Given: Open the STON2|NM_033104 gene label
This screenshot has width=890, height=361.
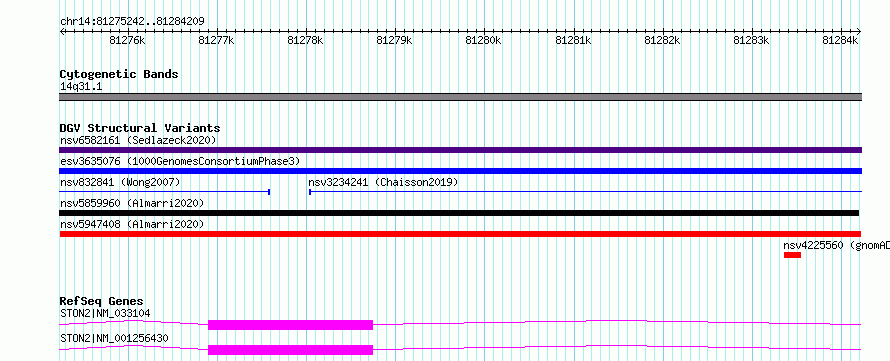Looking at the screenshot, I should [x=105, y=313].
